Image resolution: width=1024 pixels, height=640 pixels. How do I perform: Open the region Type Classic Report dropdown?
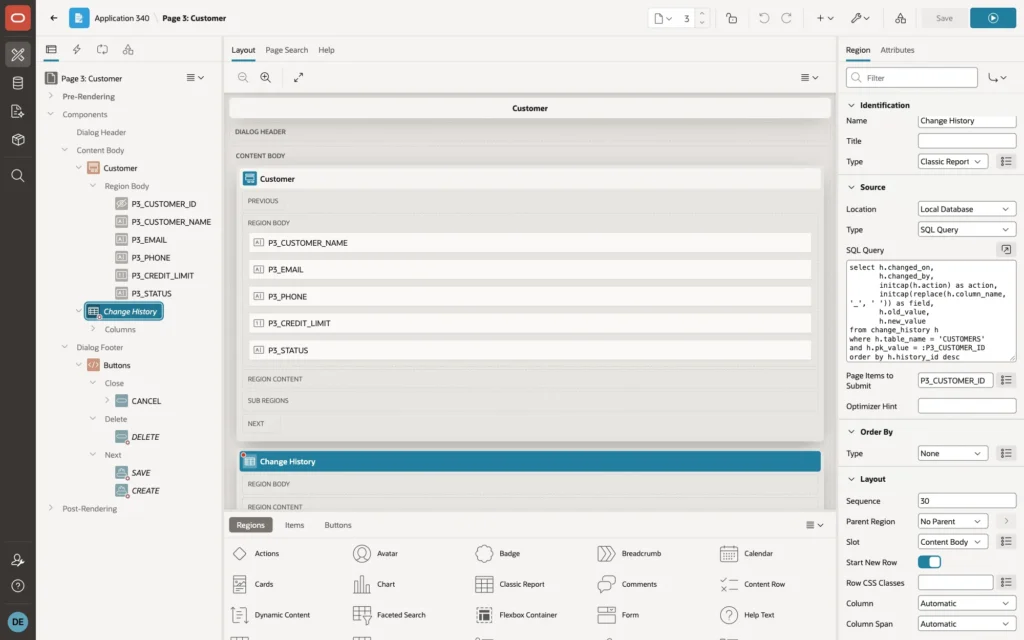click(x=952, y=161)
